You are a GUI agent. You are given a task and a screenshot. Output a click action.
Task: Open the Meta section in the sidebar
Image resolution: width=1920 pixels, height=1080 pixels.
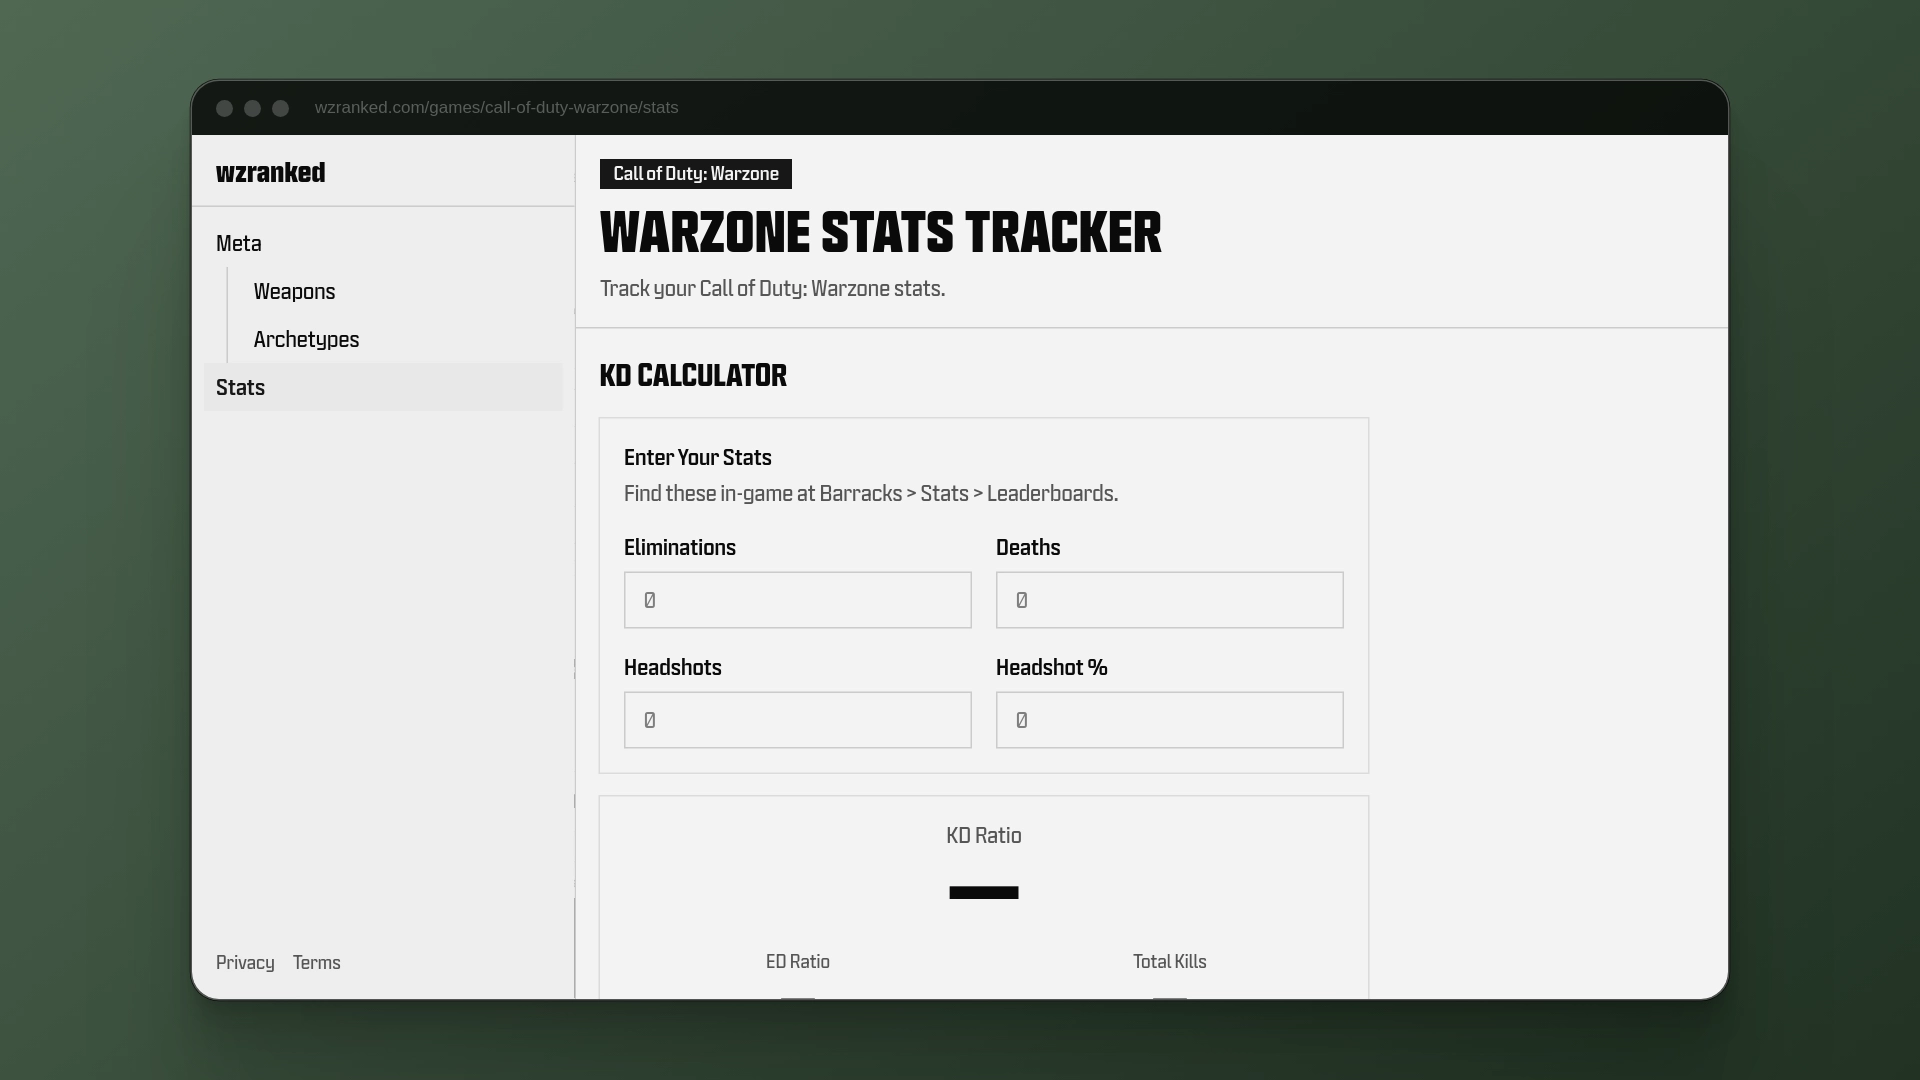pyautogui.click(x=239, y=244)
